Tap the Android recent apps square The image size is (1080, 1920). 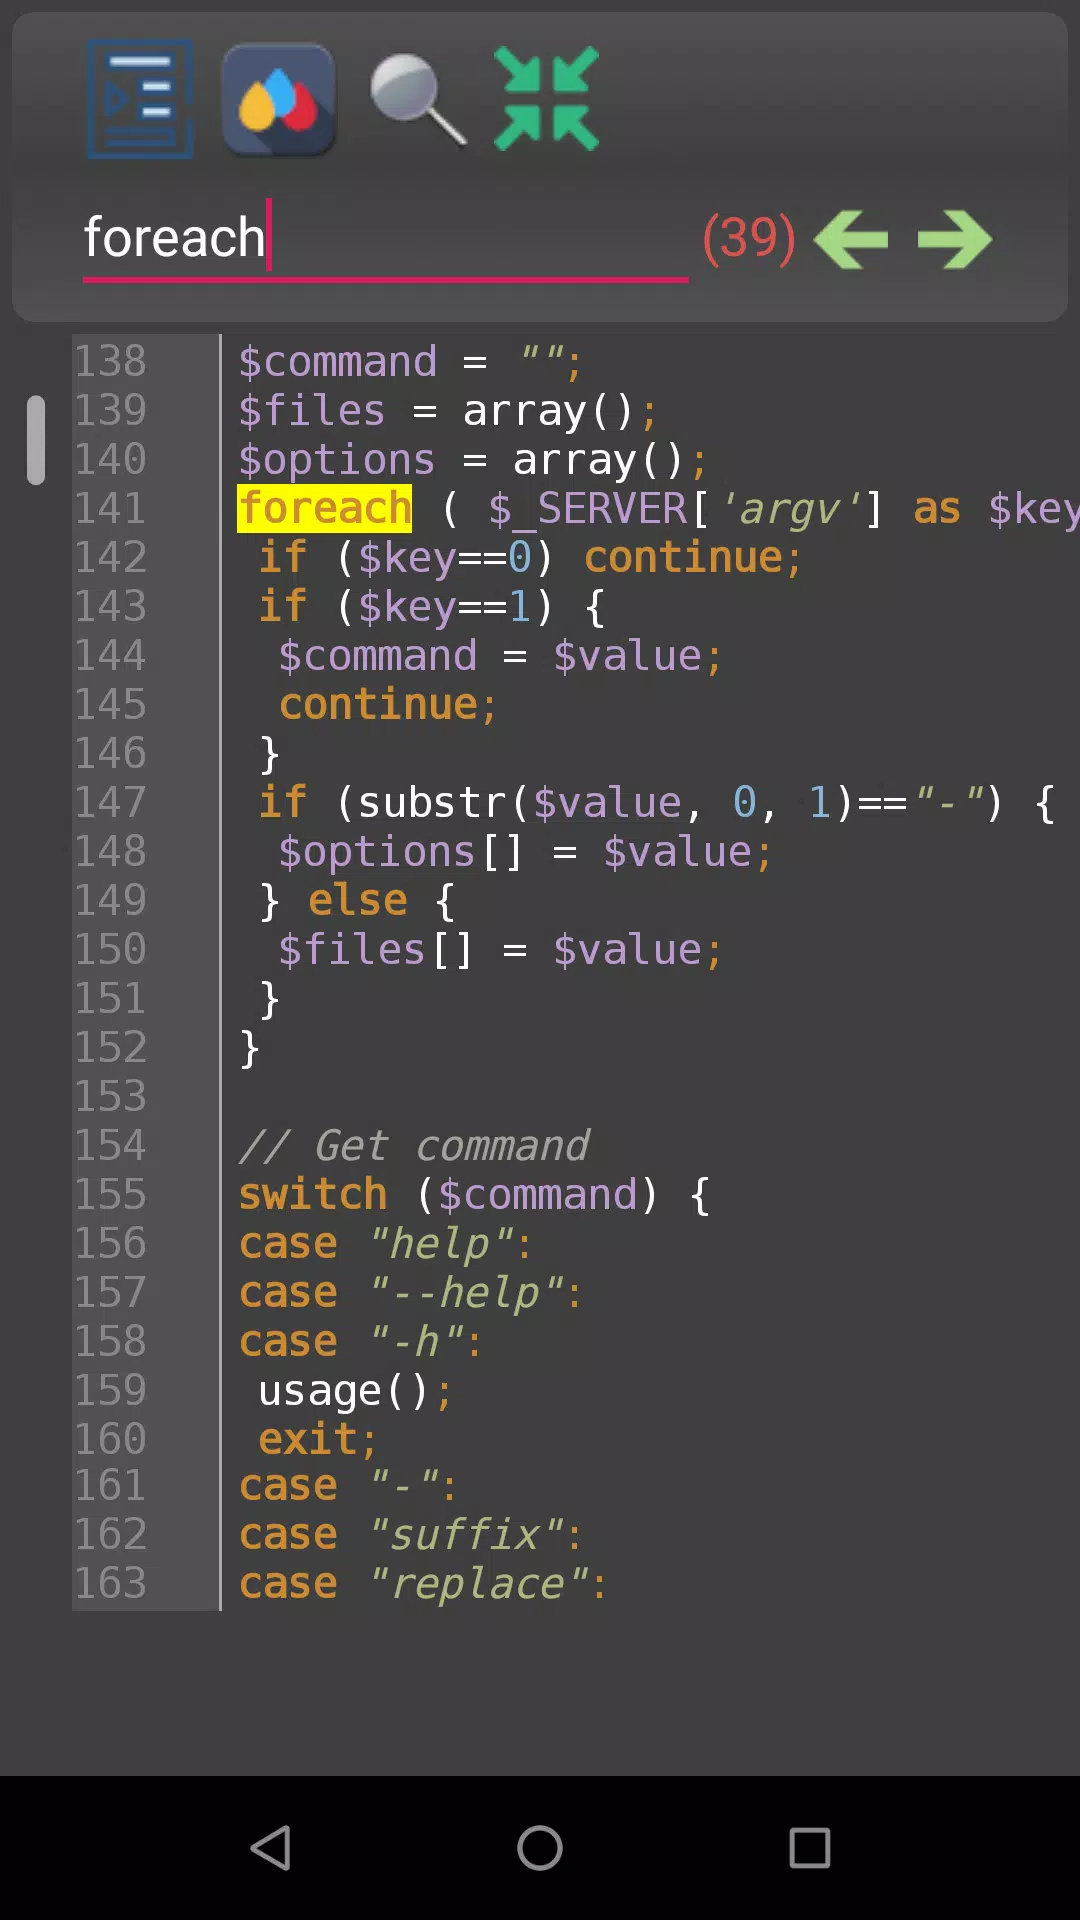810,1847
